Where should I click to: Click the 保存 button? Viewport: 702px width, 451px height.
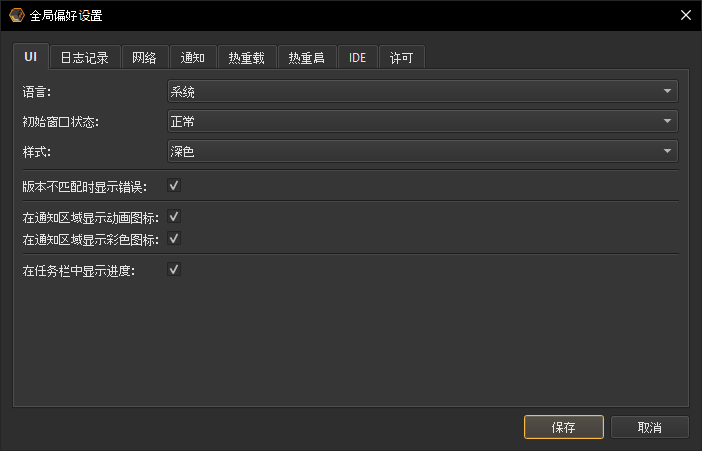click(x=564, y=427)
